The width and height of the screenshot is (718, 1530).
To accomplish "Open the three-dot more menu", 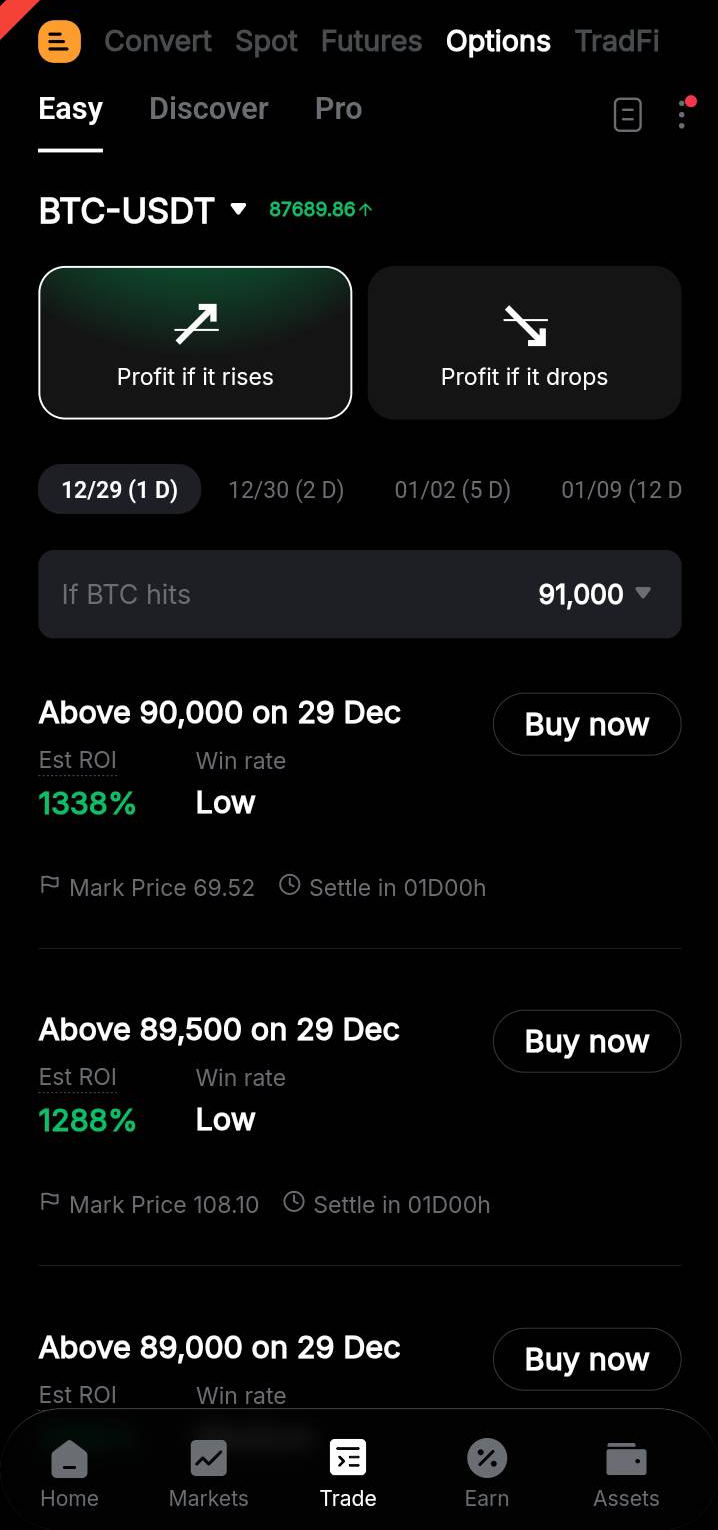I will (x=682, y=115).
